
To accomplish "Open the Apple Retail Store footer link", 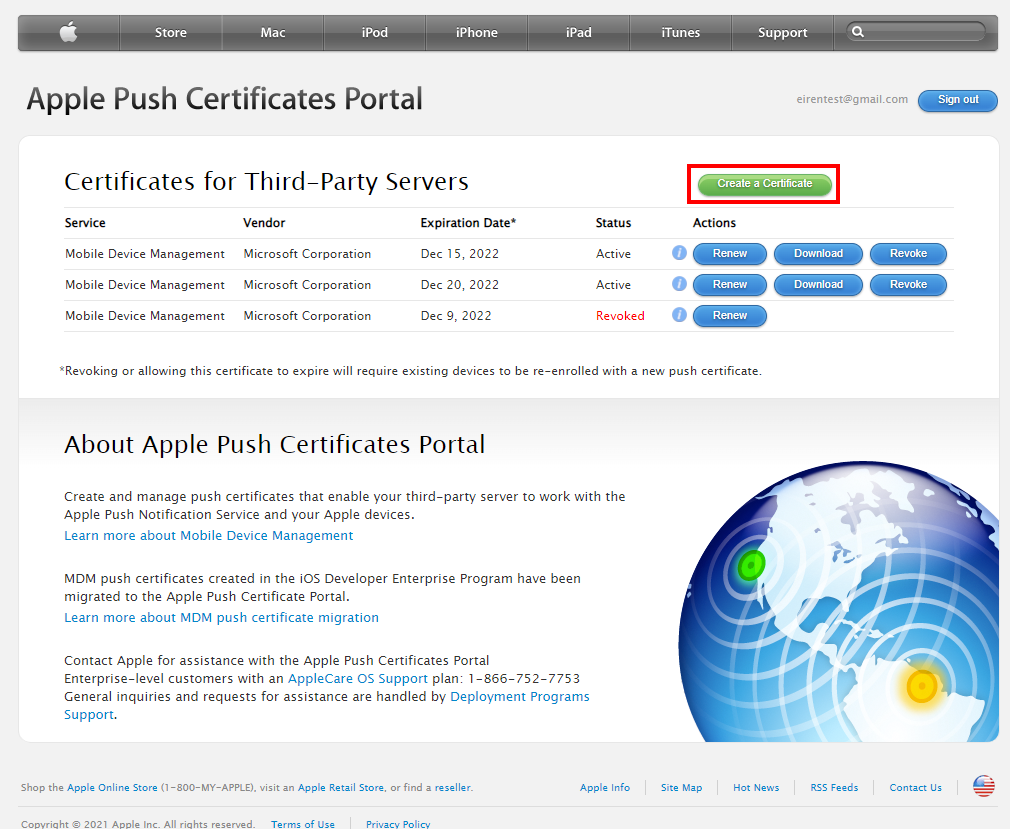I will 341,787.
